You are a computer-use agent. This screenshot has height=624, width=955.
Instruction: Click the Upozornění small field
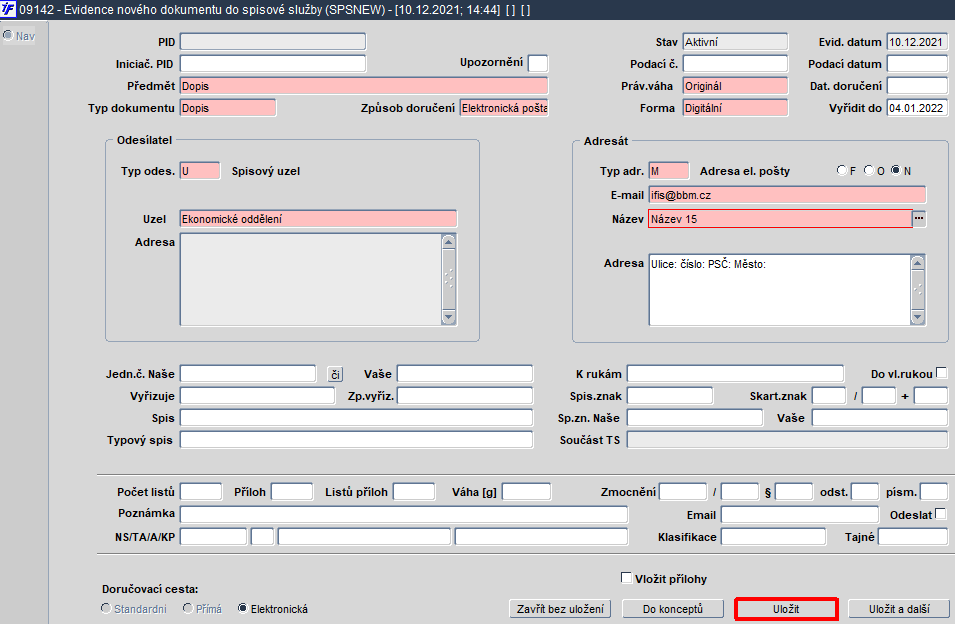tap(538, 63)
